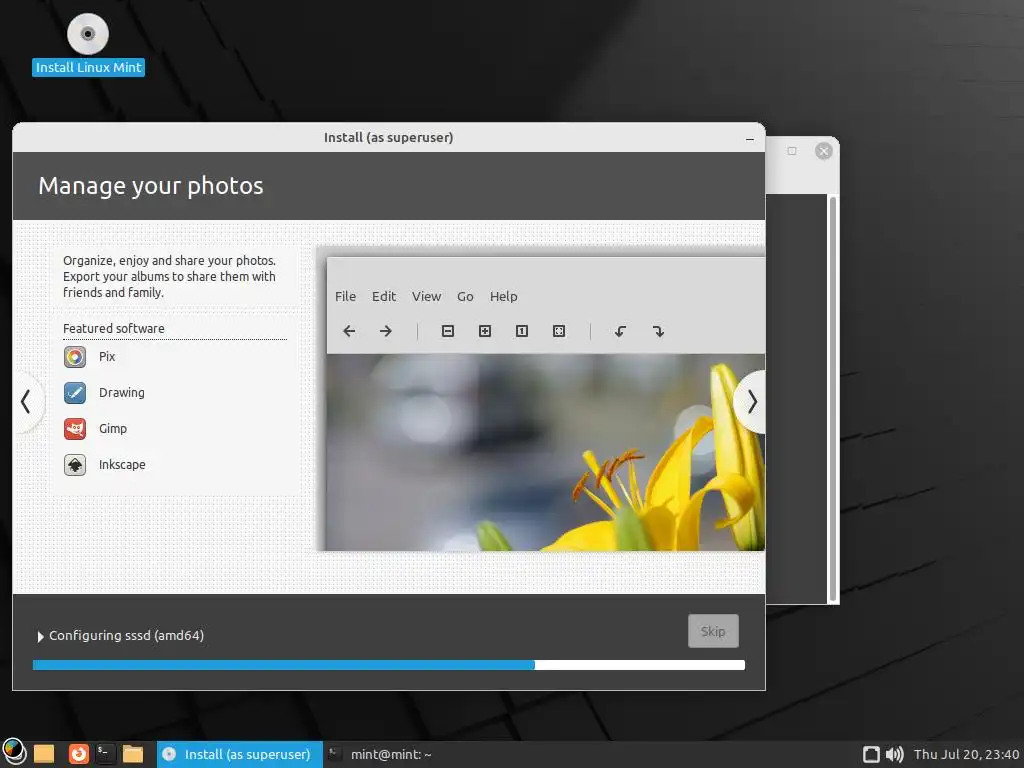Click the Drawing label text

click(x=122, y=392)
